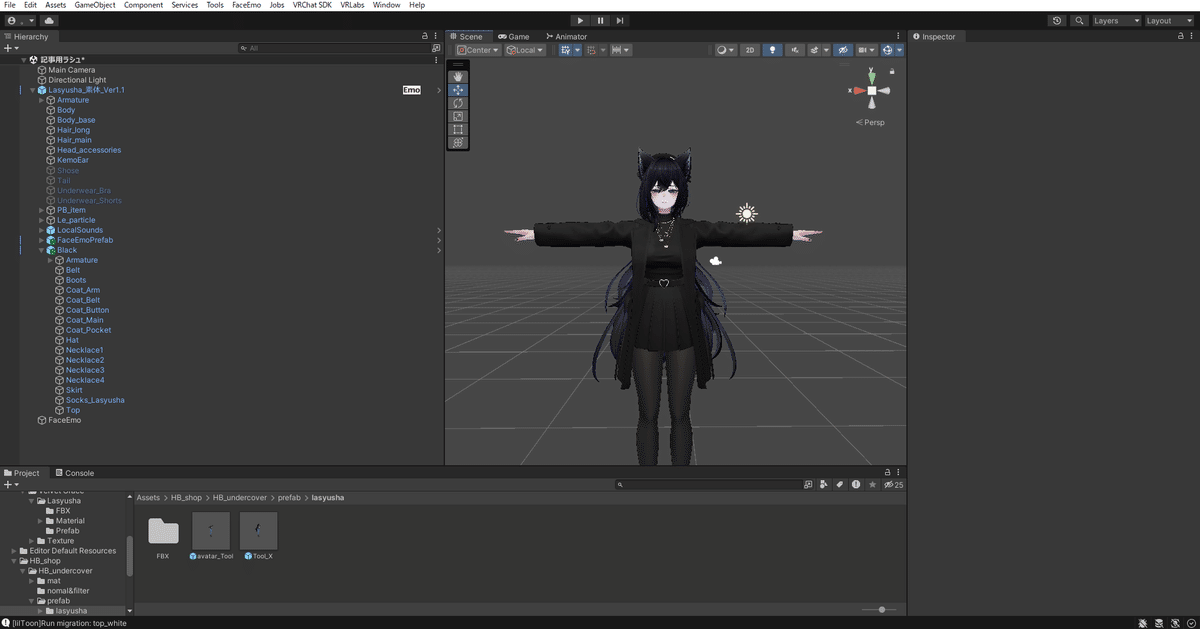The image size is (1200, 629).
Task: Select the Rotate tool
Action: coord(458,103)
